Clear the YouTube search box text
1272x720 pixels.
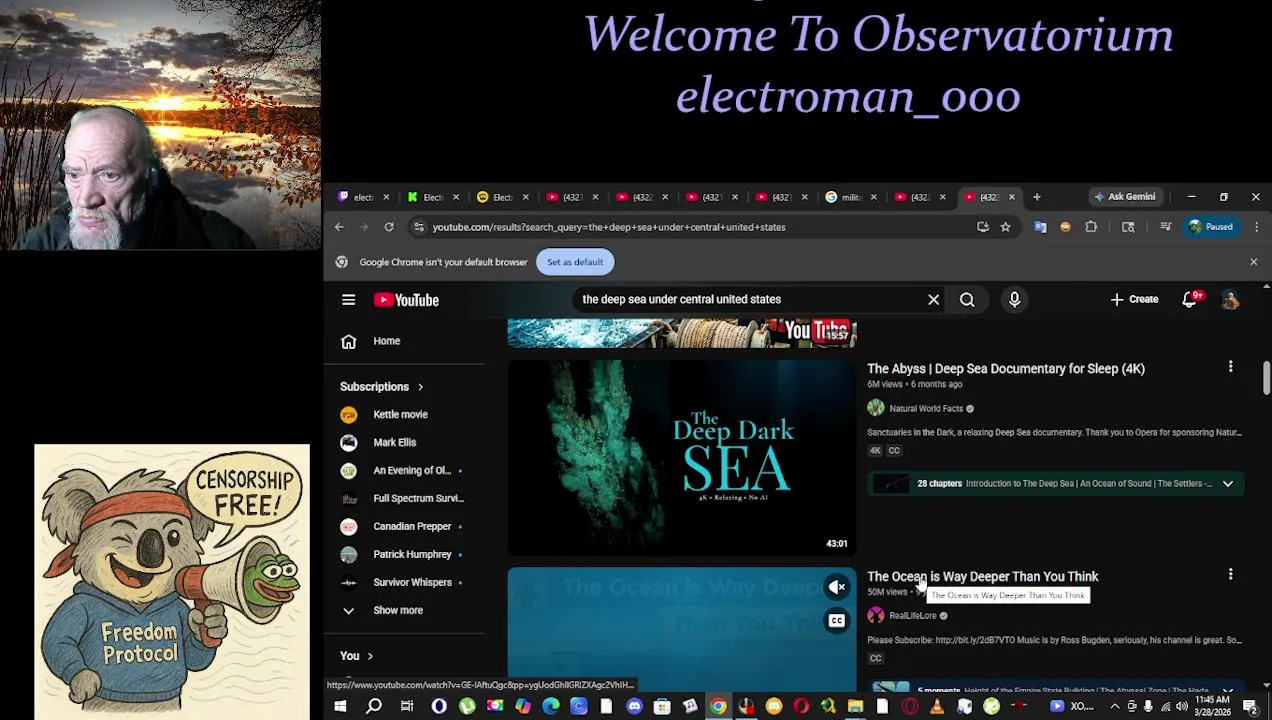pyautogui.click(x=933, y=300)
